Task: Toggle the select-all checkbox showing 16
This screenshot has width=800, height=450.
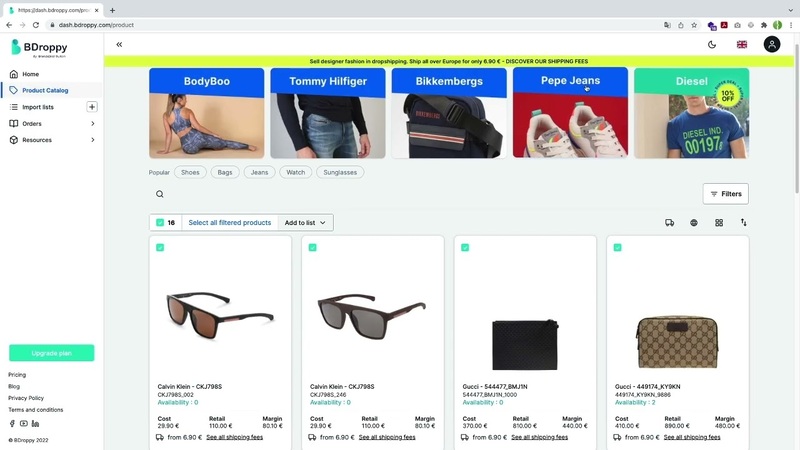Action: (160, 222)
